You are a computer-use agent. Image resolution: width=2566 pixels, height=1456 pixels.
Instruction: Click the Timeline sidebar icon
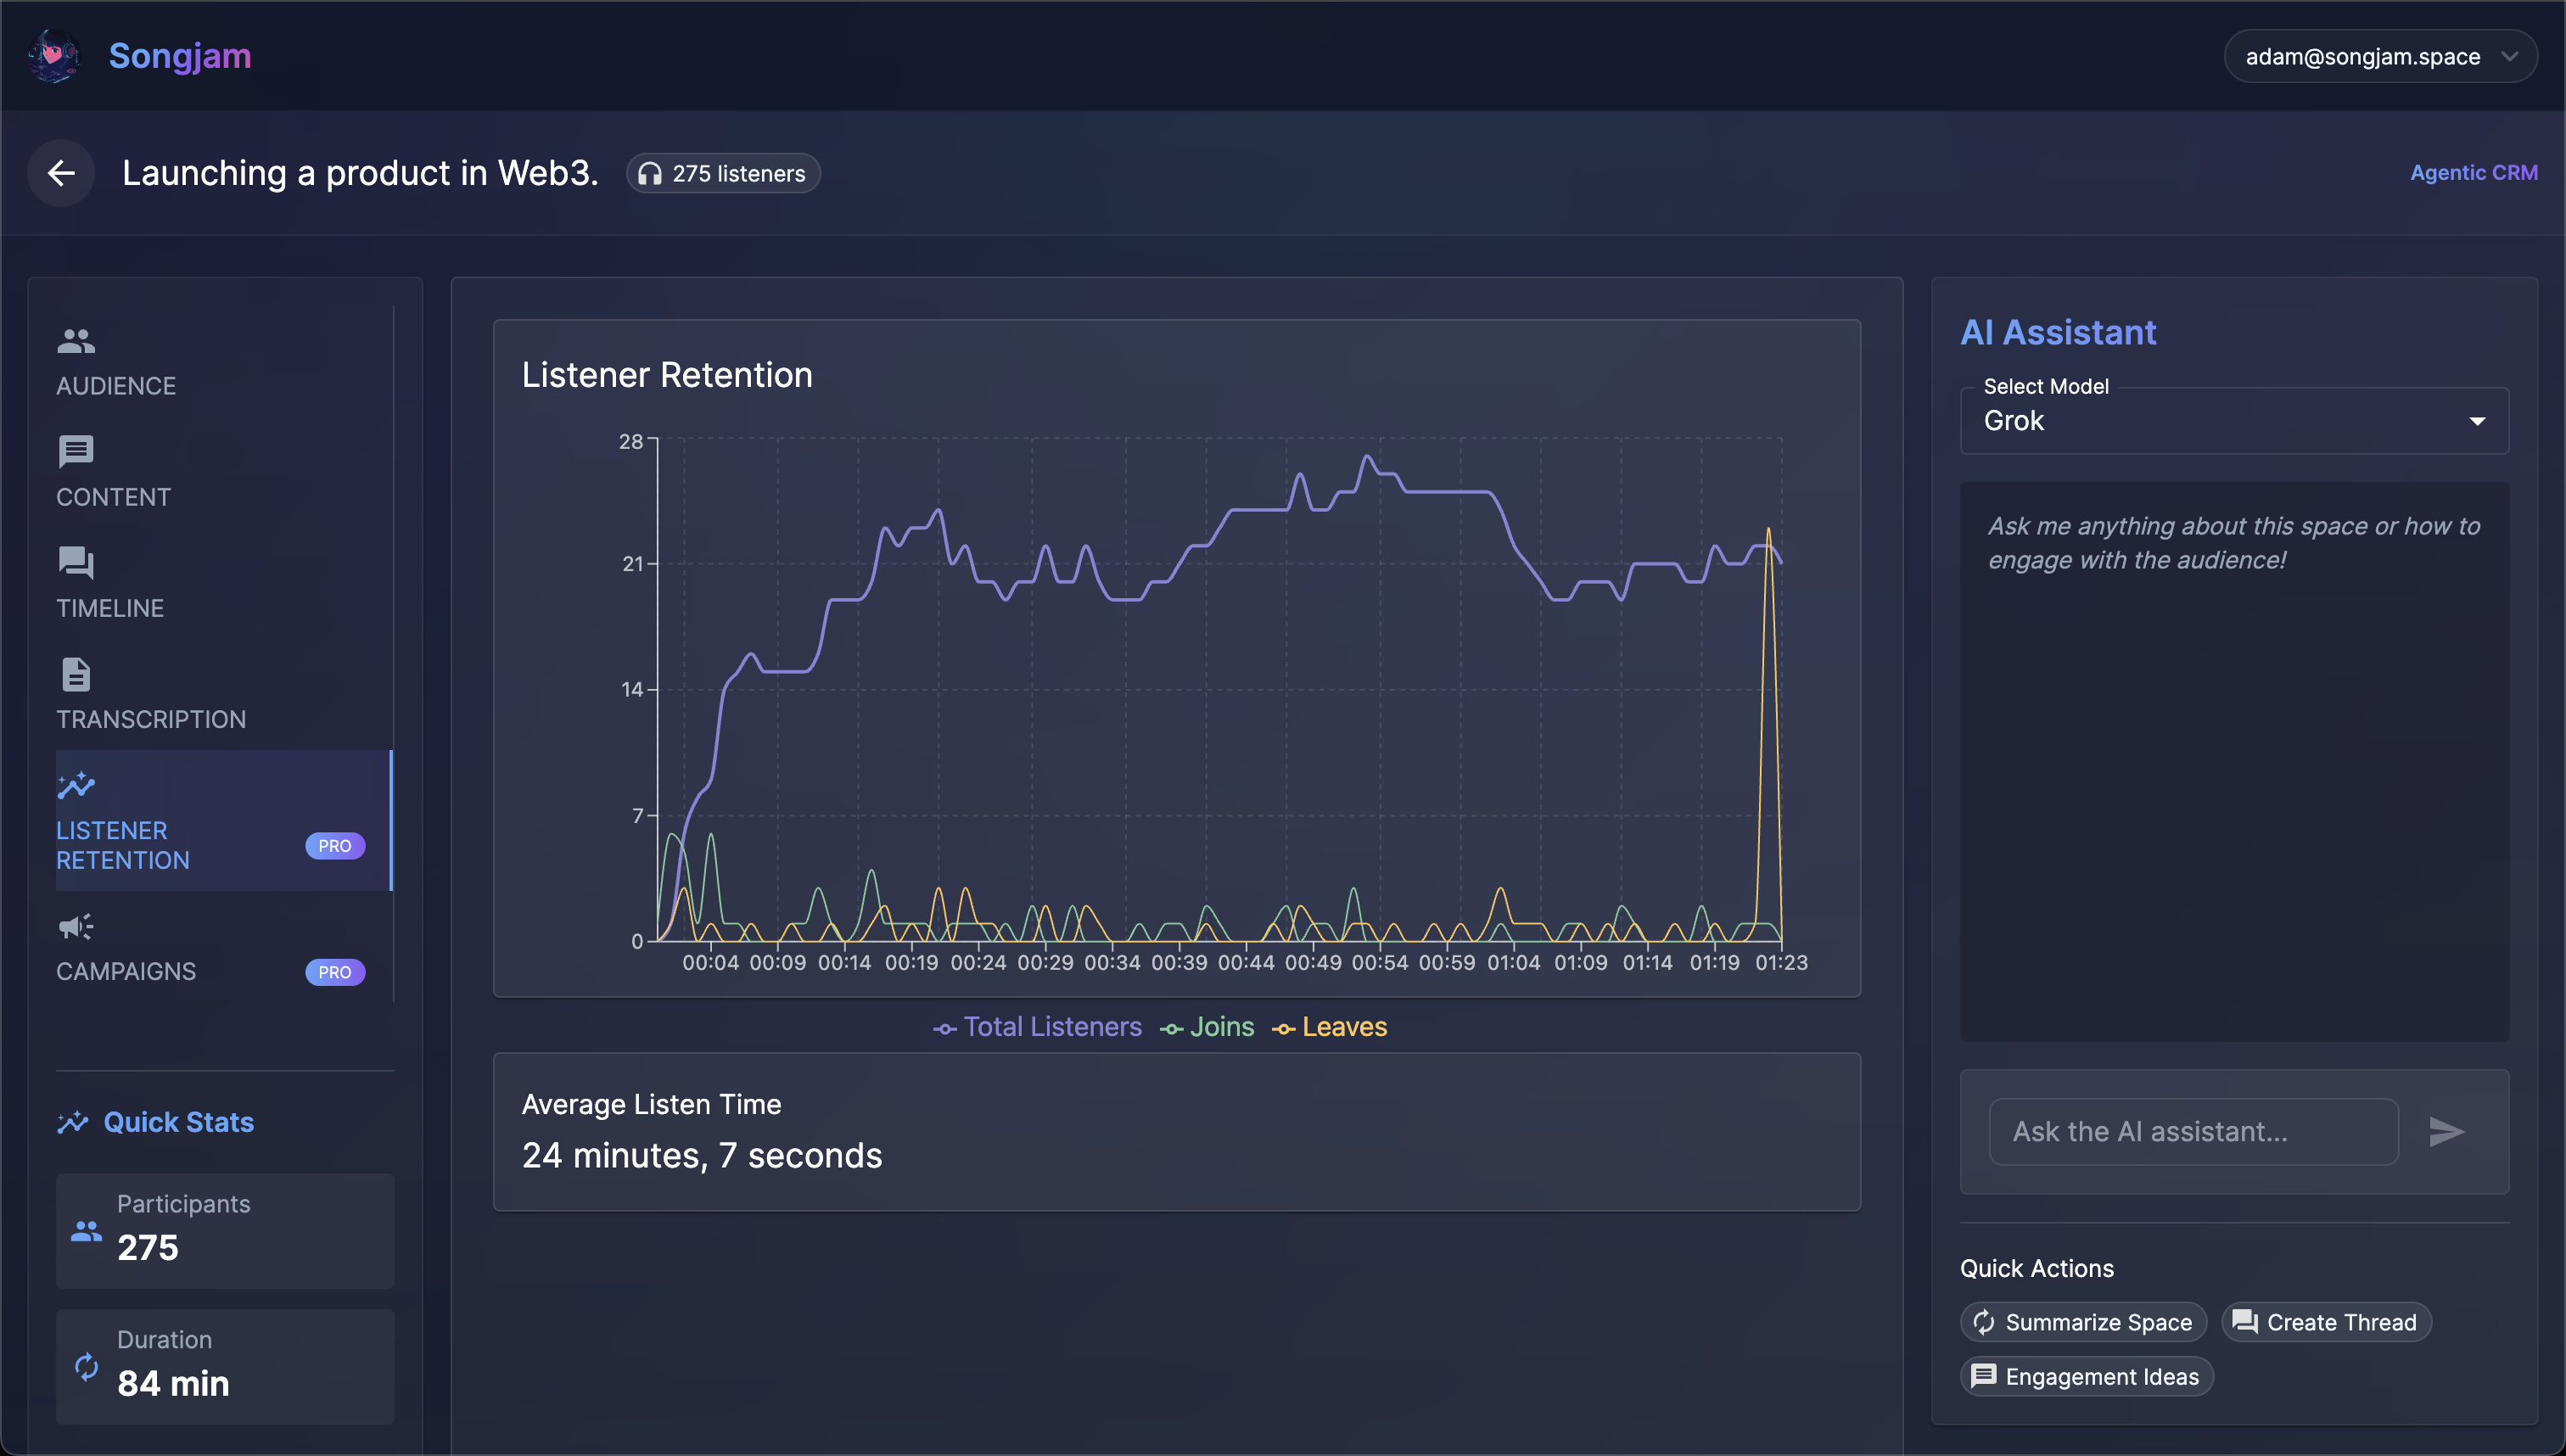coord(76,564)
